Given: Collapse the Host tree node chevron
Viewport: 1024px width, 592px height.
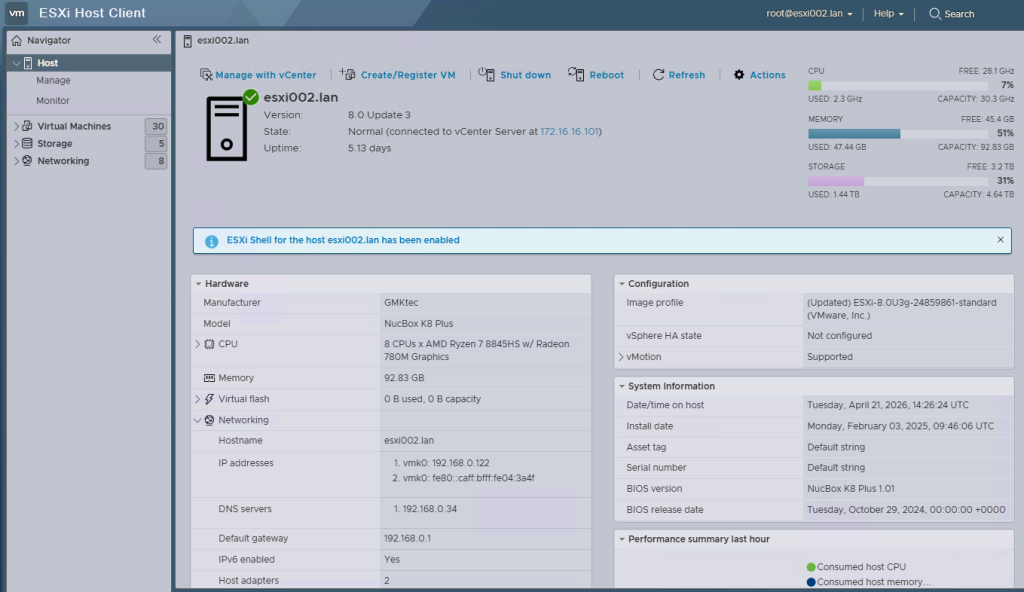Looking at the screenshot, I should tap(16, 63).
